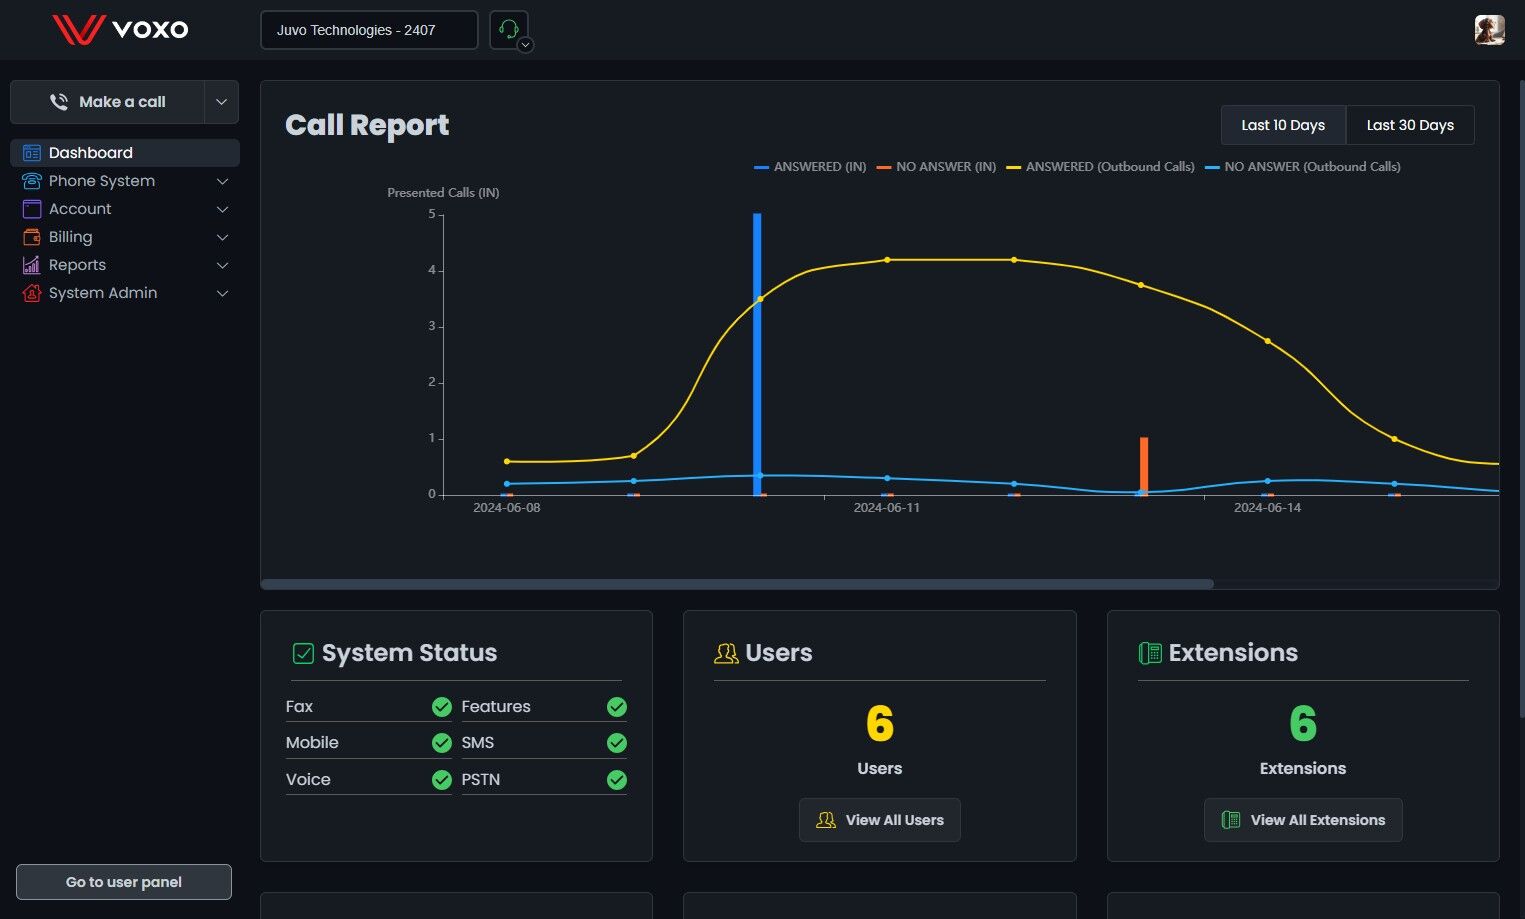Click the Extensions heading phone icon
Image resolution: width=1525 pixels, height=919 pixels.
point(1150,653)
